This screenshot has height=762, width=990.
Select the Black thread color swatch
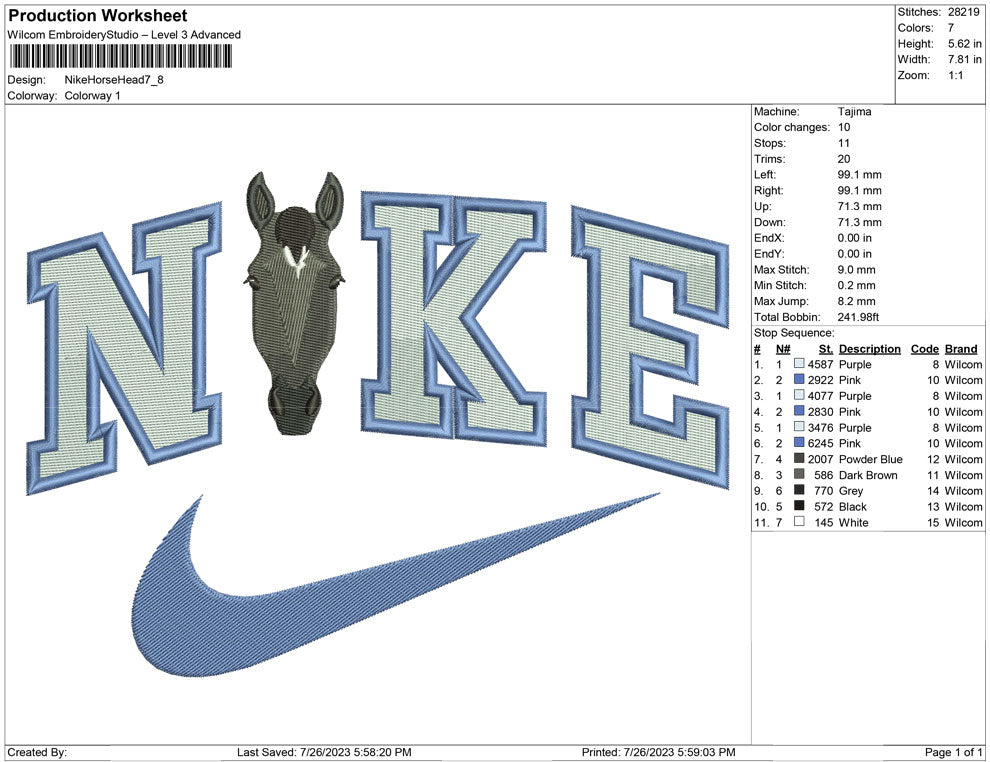tap(799, 506)
